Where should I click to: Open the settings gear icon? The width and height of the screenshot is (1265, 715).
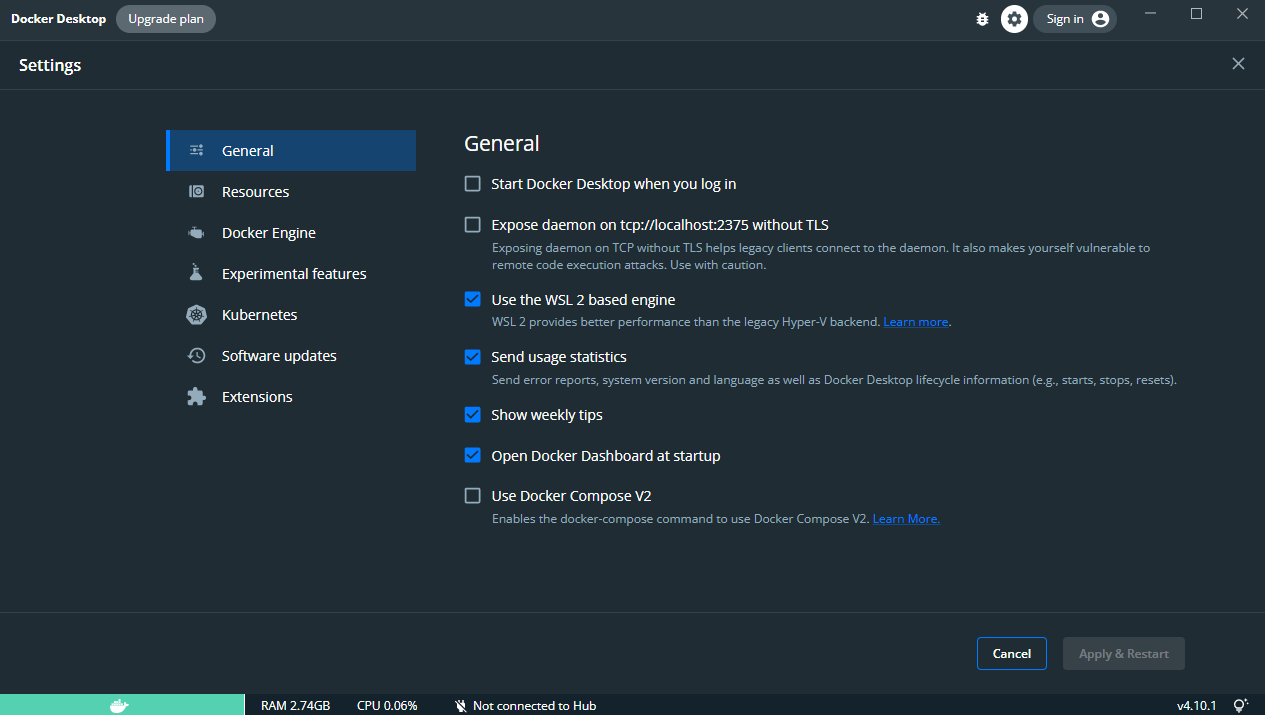tap(1014, 19)
